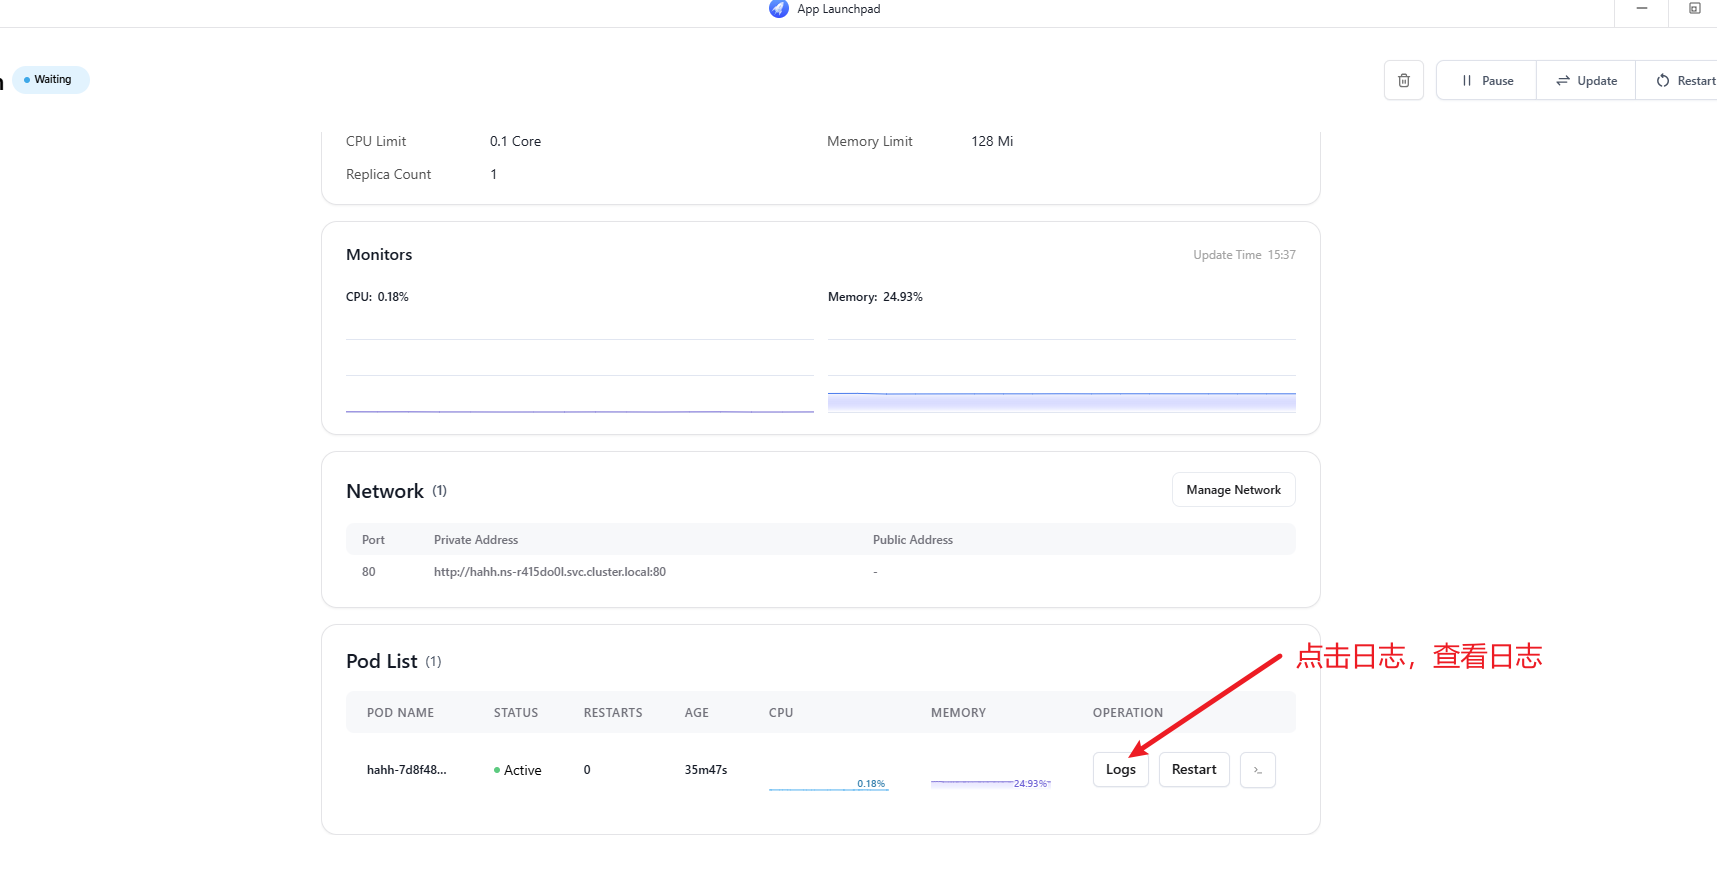Click the Active pod status indicator

(517, 770)
